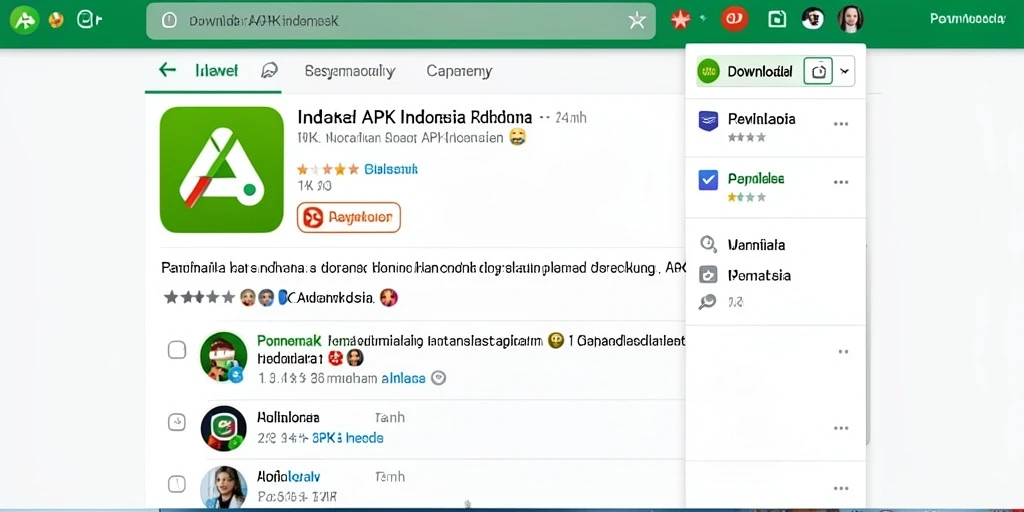The width and height of the screenshot is (1024, 512).
Task: Open the Blaissuk rating link
Action: tap(391, 170)
